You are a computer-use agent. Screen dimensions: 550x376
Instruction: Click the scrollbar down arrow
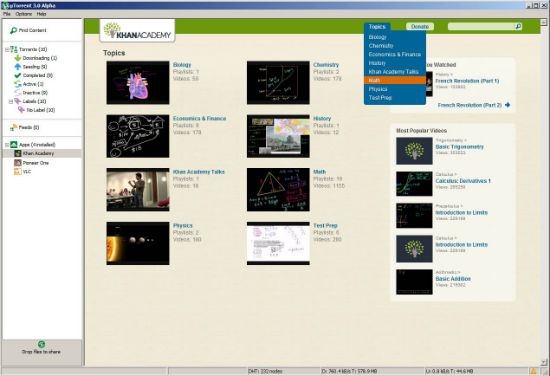tap(544, 362)
